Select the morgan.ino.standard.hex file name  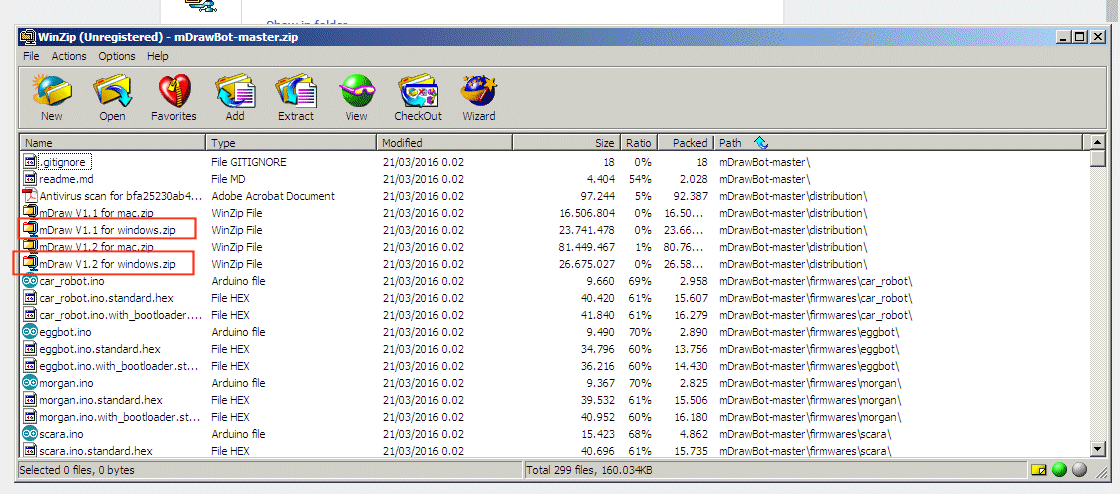click(101, 400)
